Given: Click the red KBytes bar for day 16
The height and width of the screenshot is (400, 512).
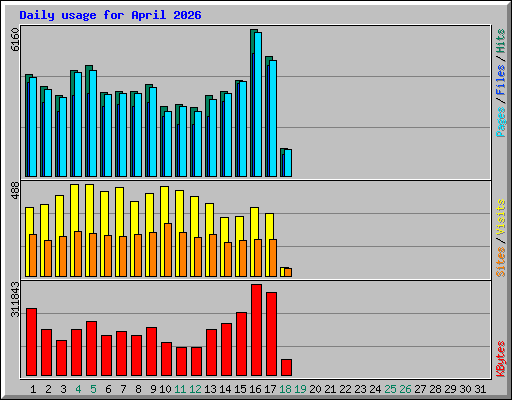Looking at the screenshot, I should click(256, 330).
